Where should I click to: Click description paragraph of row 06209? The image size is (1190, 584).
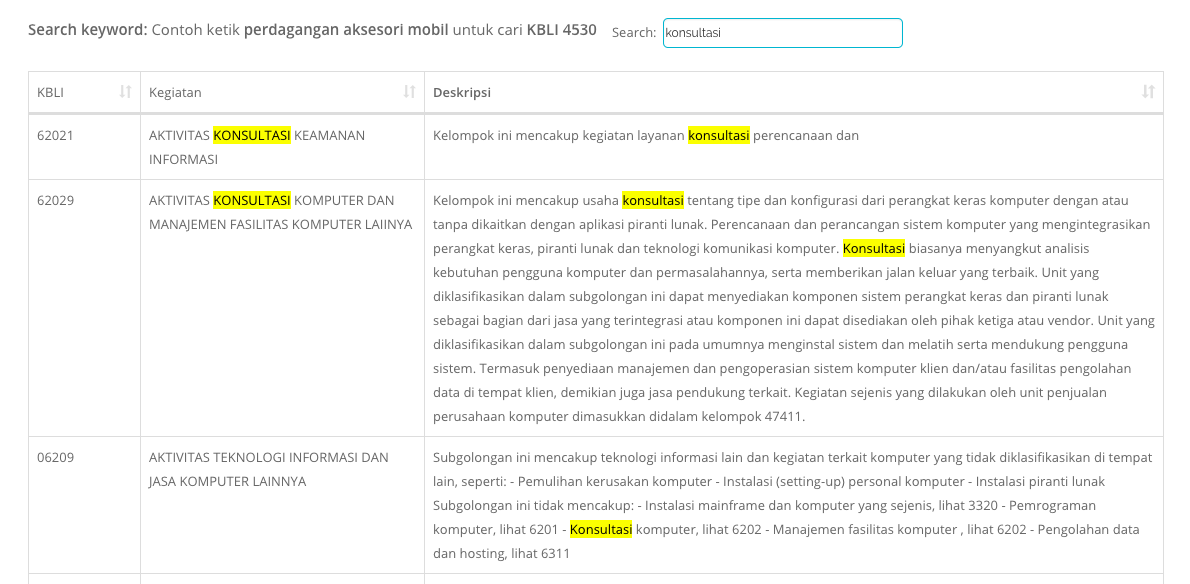[x=794, y=506]
